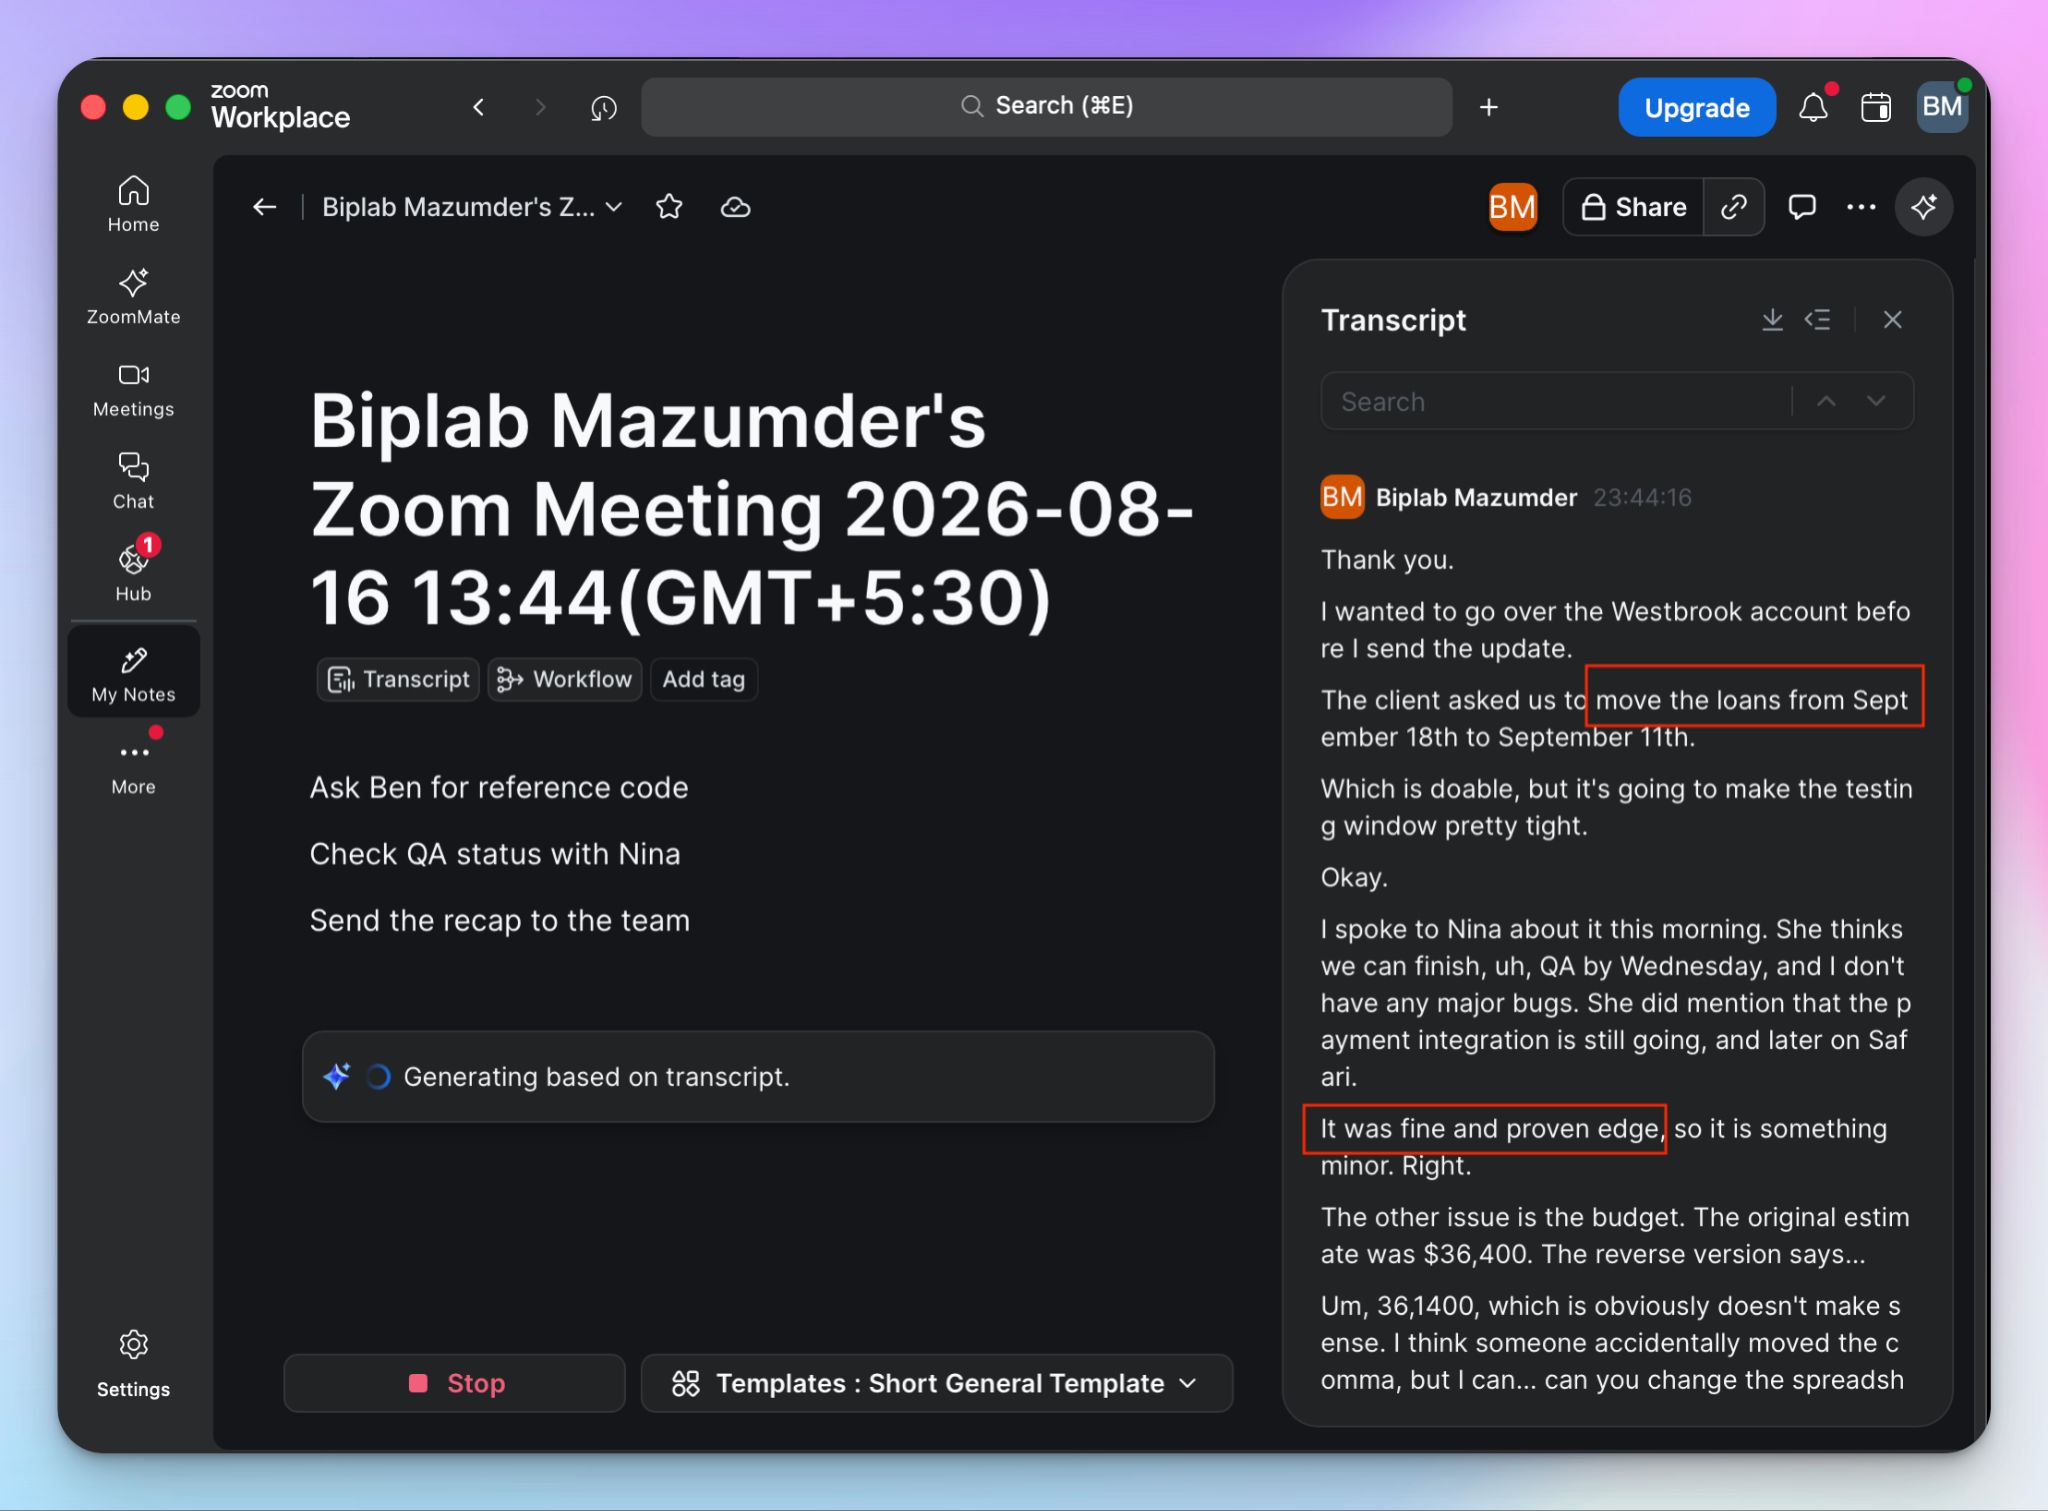
Task: Click the 'Thank you.' transcript line
Action: pyautogui.click(x=1387, y=560)
